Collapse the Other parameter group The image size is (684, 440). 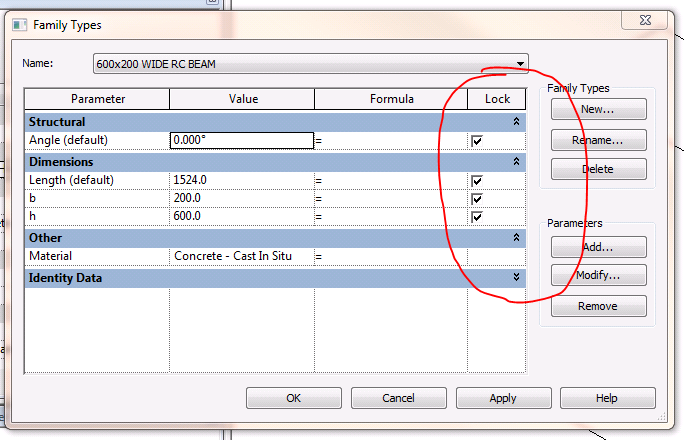pos(516,238)
